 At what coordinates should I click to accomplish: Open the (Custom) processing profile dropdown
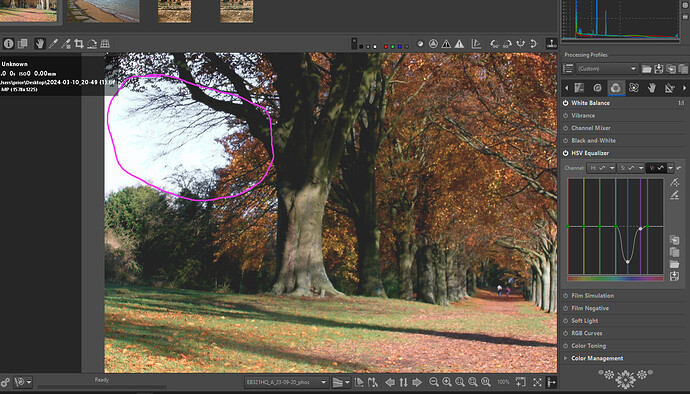607,69
